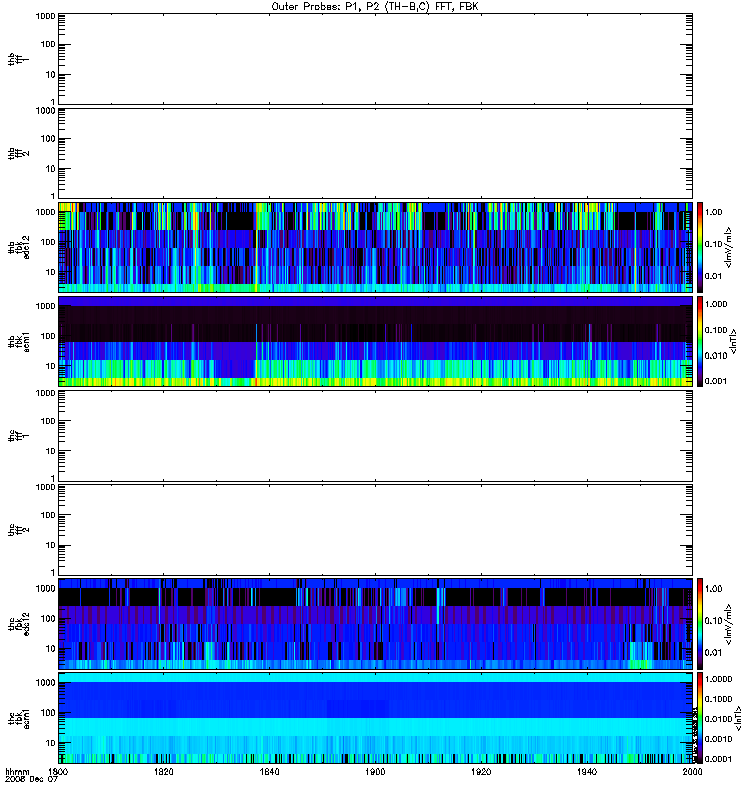This screenshot has width=750, height=800.
Task: Click the '0.0010' value on thc scm1 color bar
Action: pyautogui.click(x=718, y=739)
